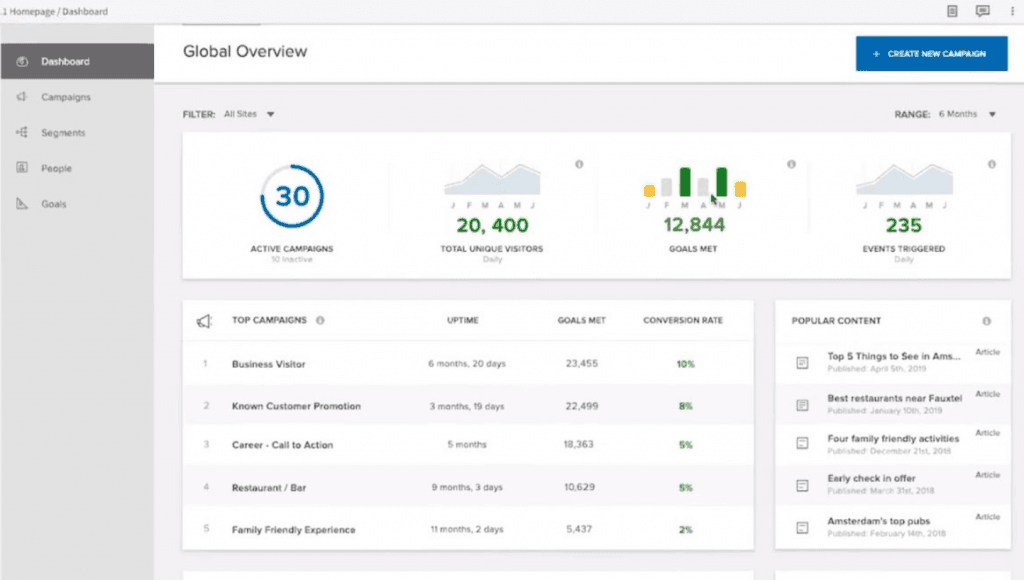The height and width of the screenshot is (580, 1024).
Task: Click the 22,499 goals met value
Action: [581, 406]
